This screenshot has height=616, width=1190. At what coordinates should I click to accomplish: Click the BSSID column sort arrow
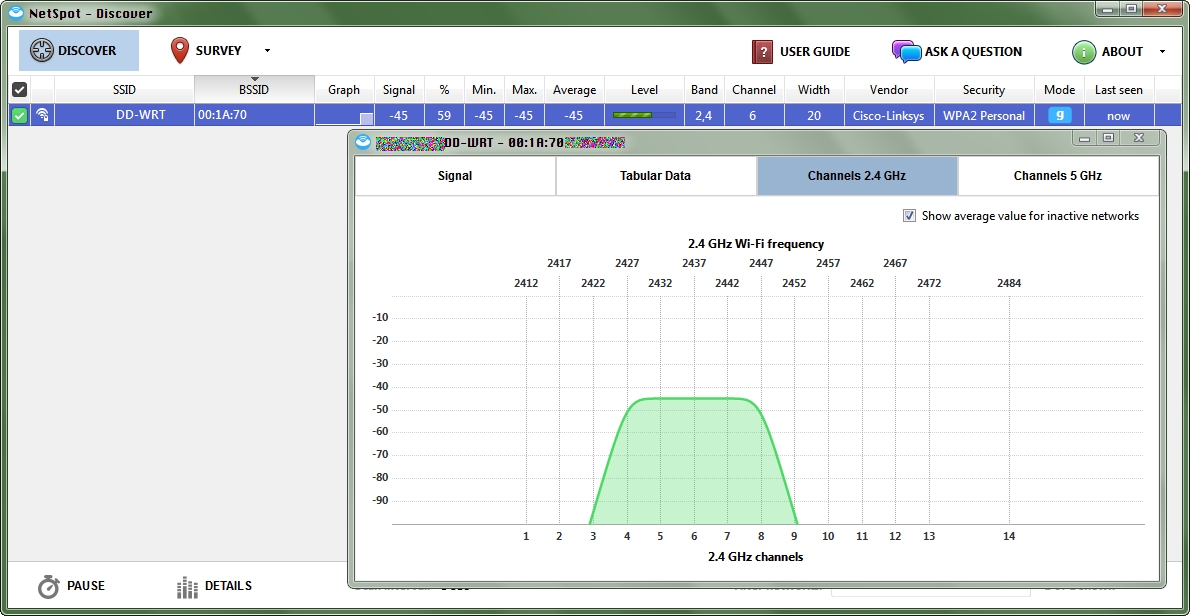pos(254,79)
